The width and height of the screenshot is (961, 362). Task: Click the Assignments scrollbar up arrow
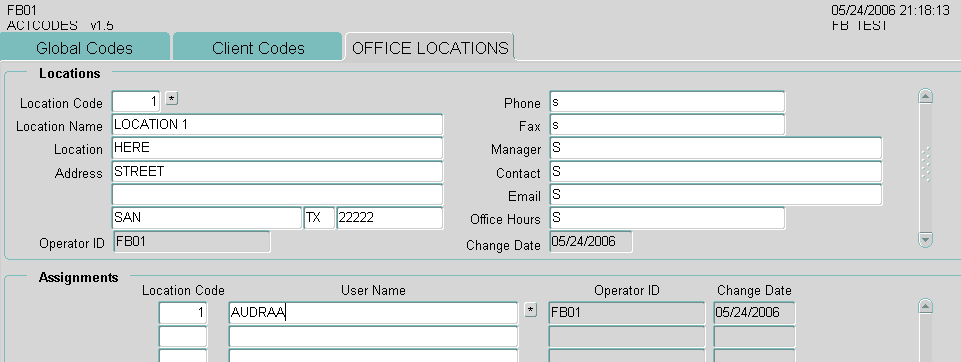coord(925,306)
